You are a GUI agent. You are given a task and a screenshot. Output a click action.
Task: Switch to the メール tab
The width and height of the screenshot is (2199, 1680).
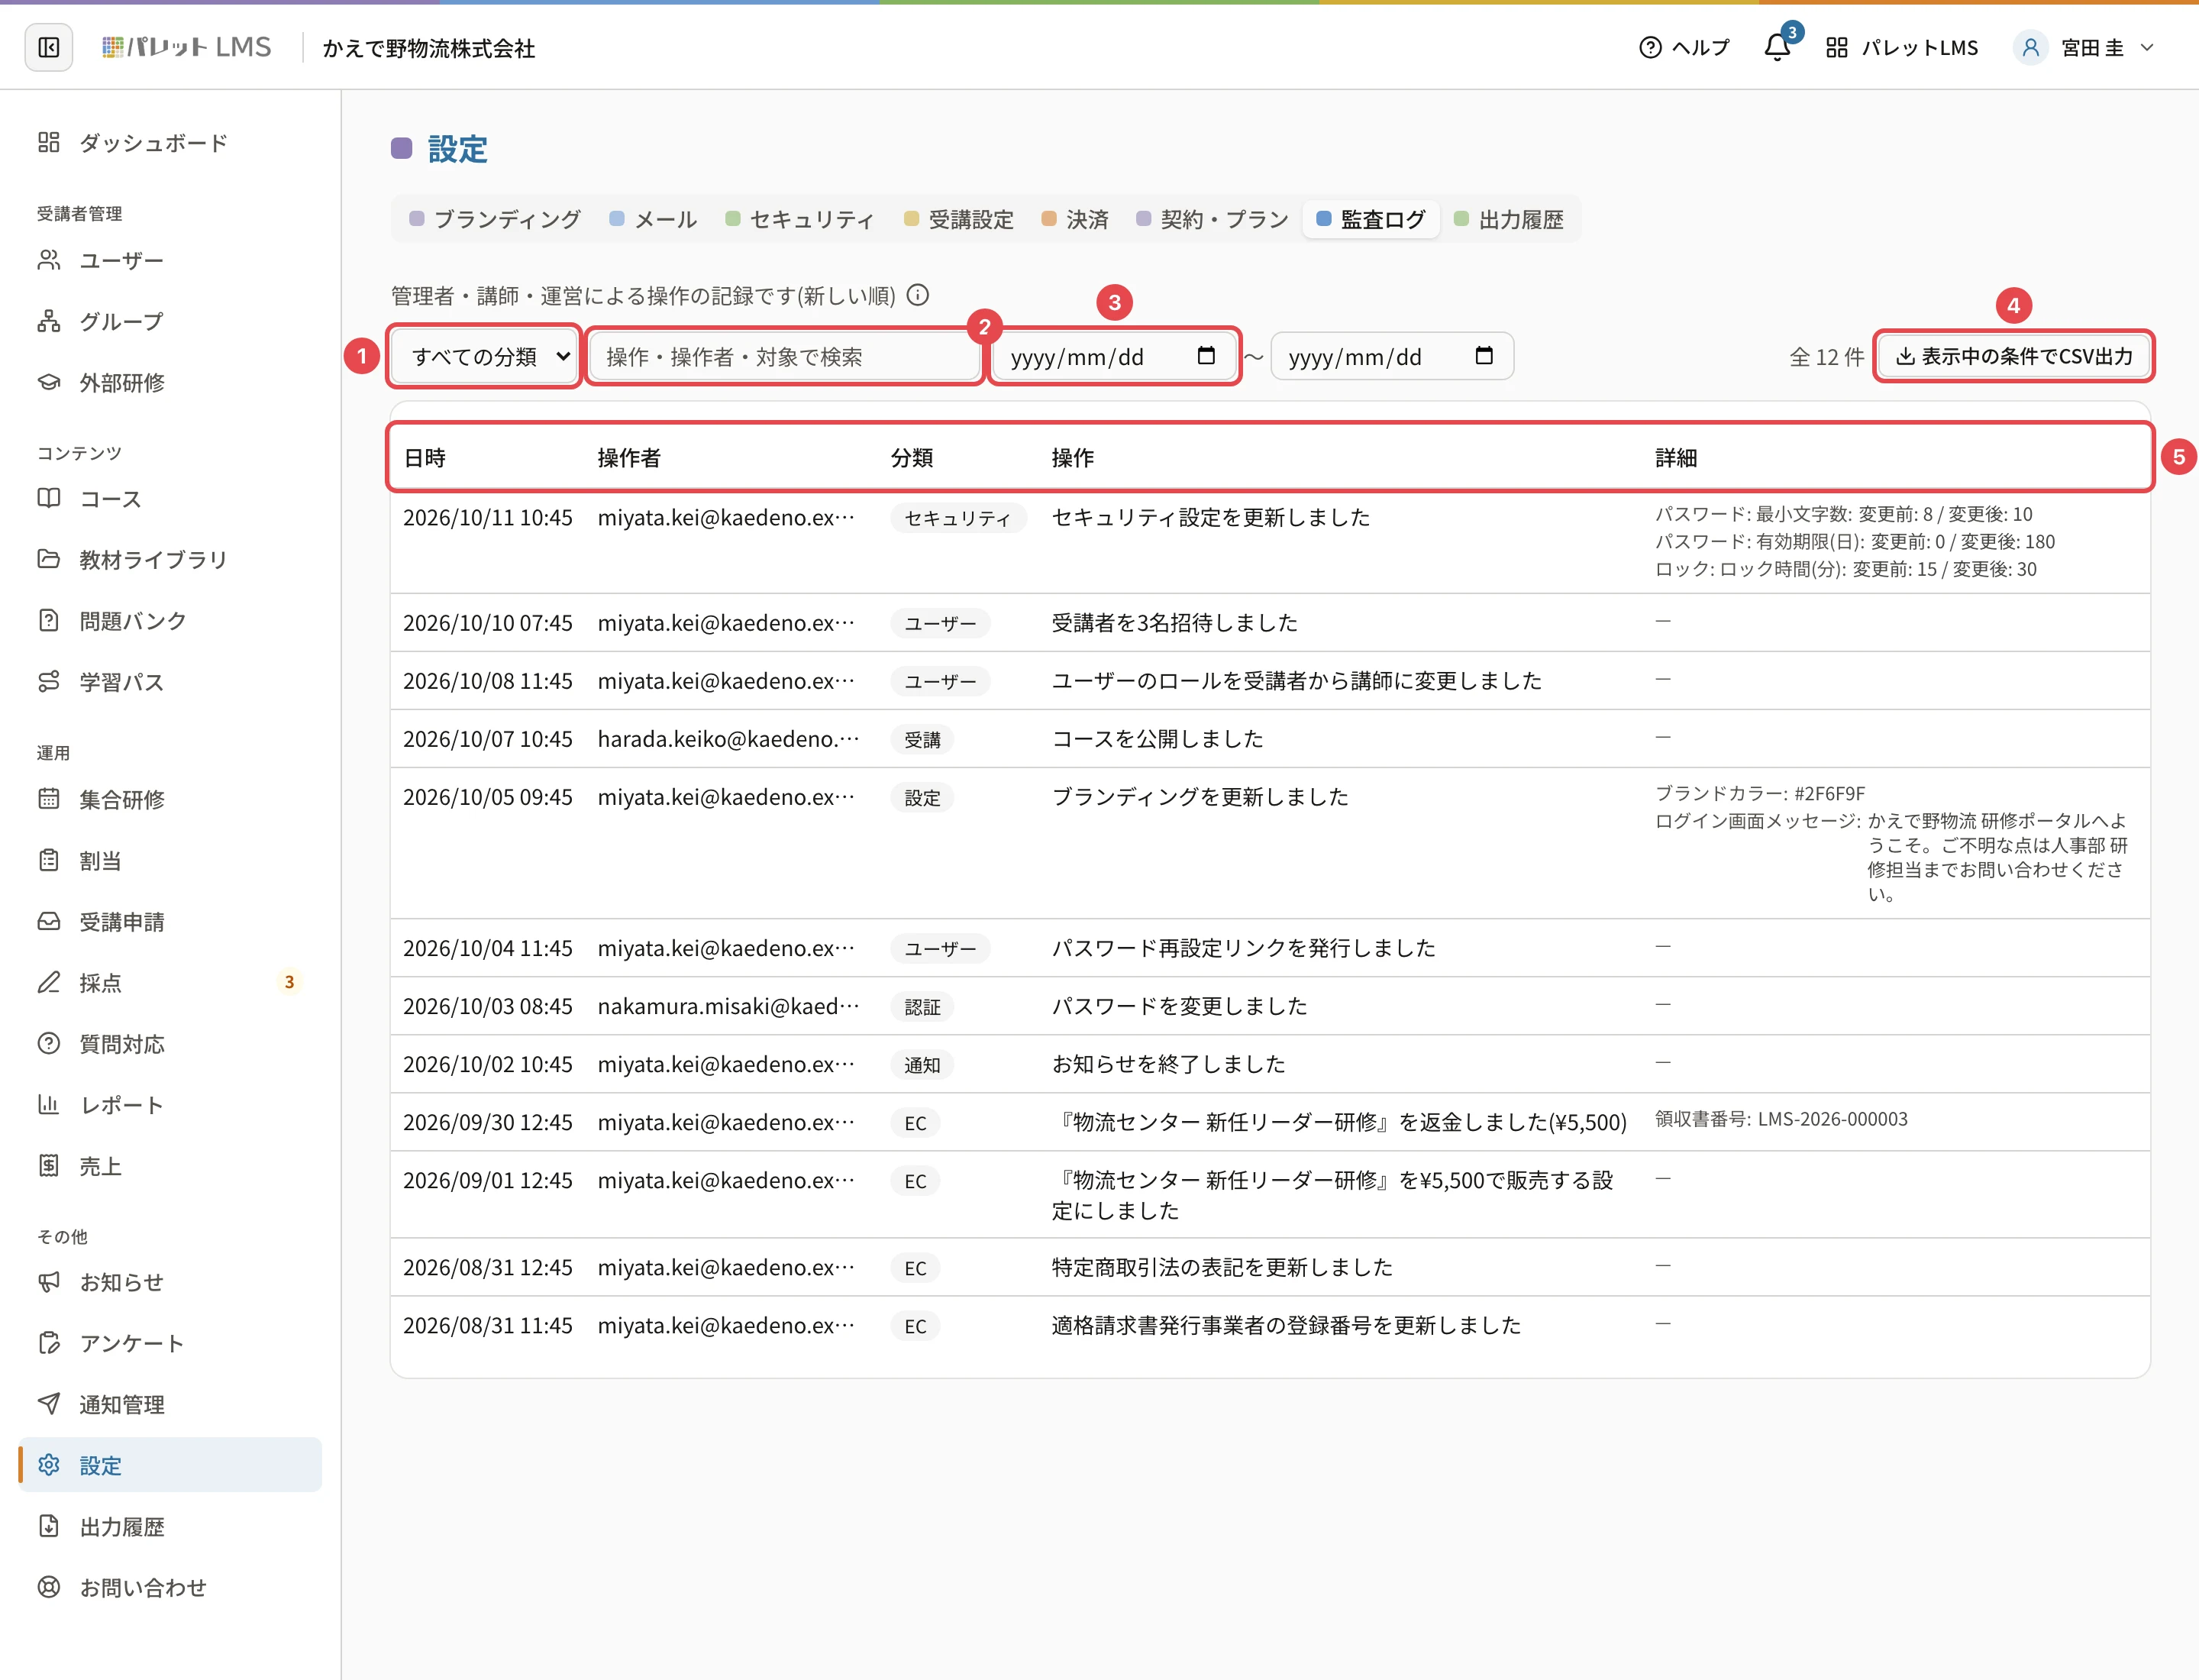click(x=653, y=219)
